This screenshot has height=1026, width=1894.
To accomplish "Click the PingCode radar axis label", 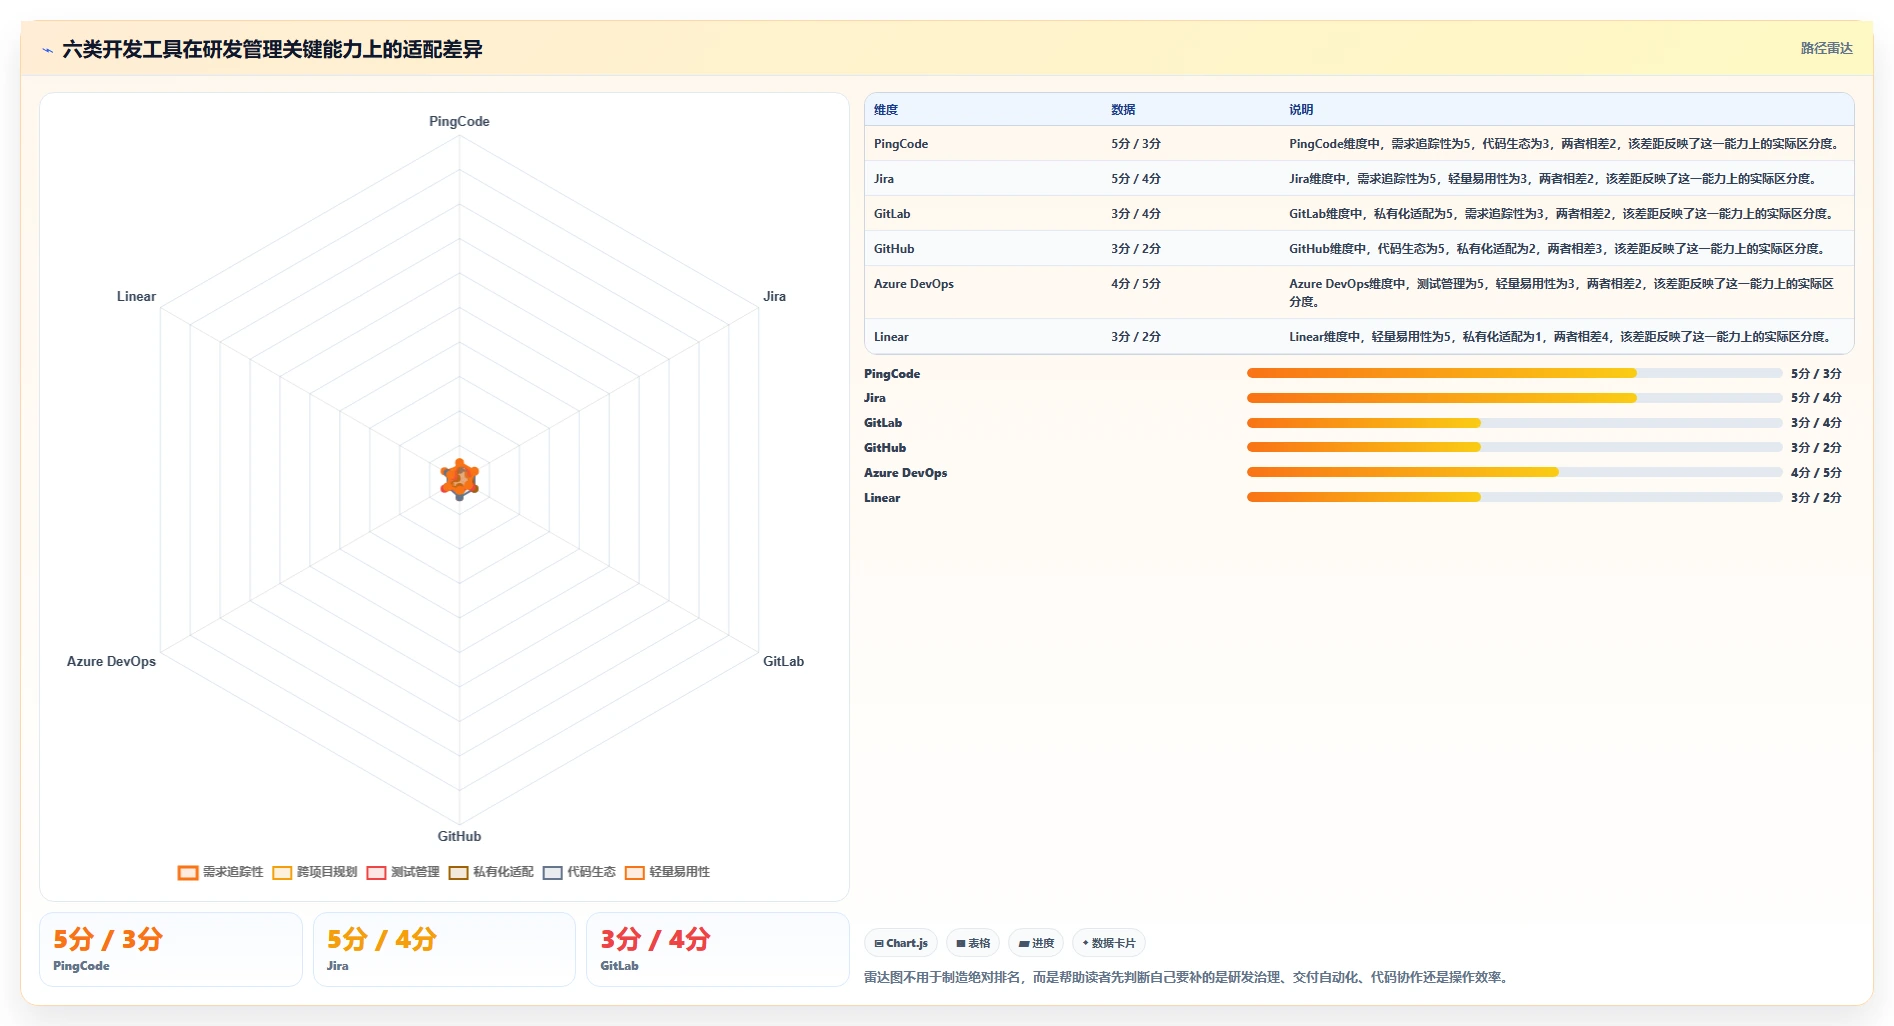I will (459, 121).
